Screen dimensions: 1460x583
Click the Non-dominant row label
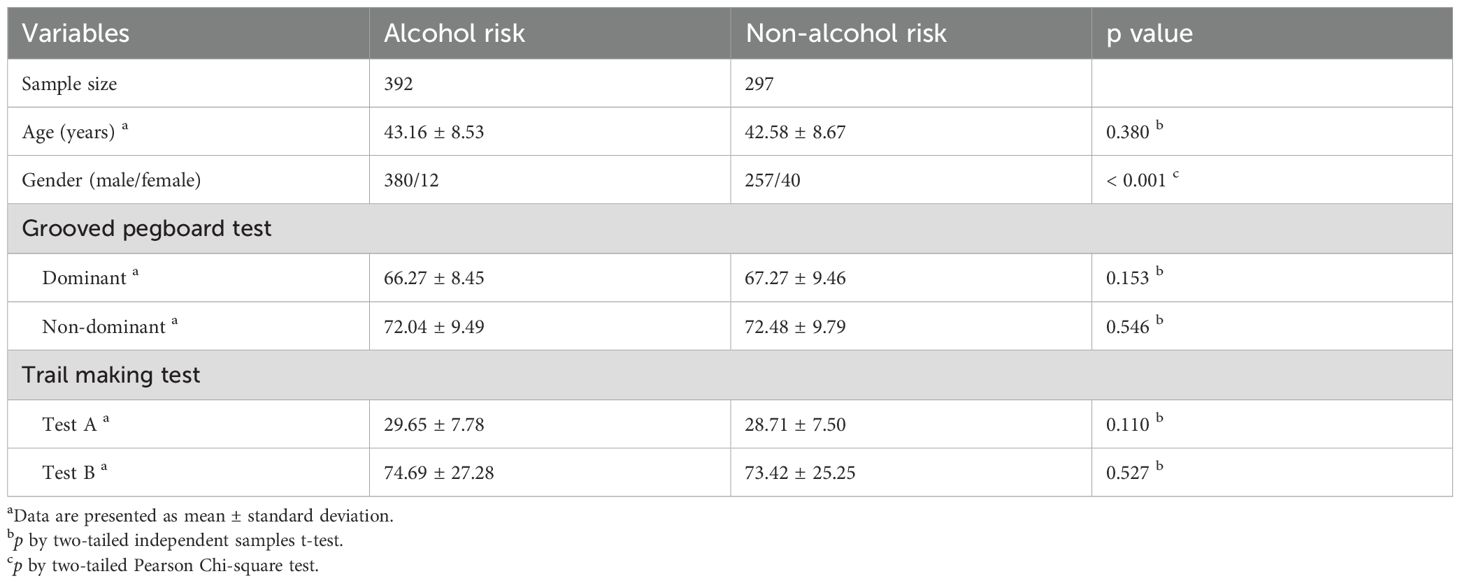tap(102, 326)
